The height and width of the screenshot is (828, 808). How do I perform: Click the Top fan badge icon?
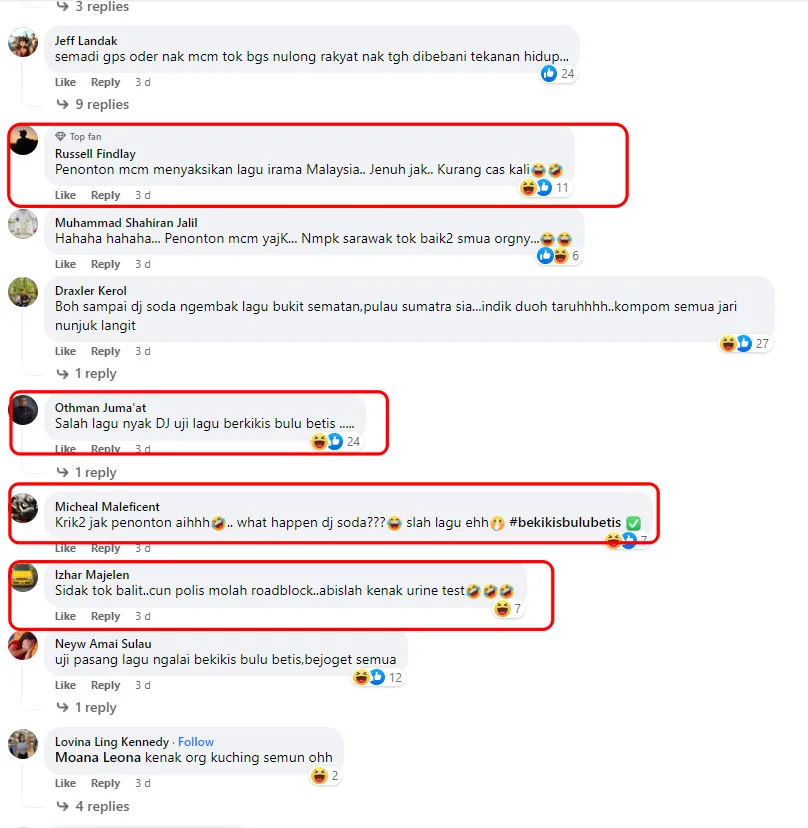pos(61,136)
